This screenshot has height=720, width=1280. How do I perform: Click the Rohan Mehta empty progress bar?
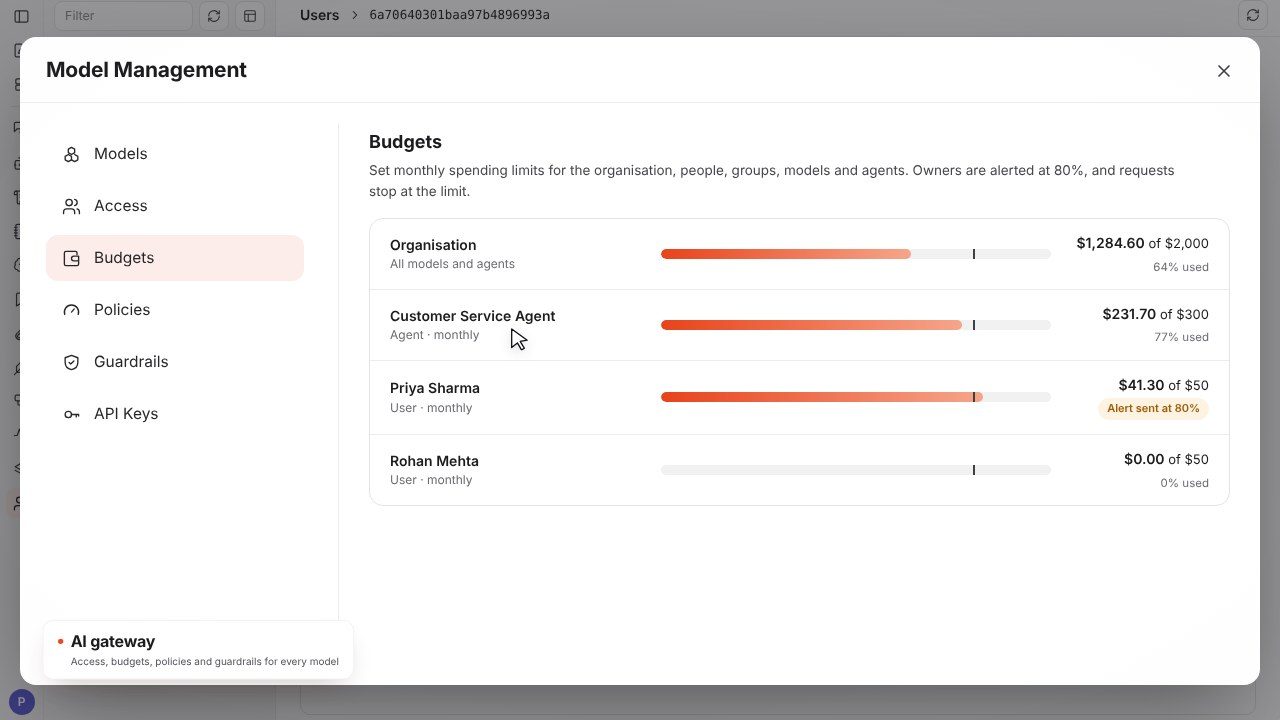tap(855, 470)
